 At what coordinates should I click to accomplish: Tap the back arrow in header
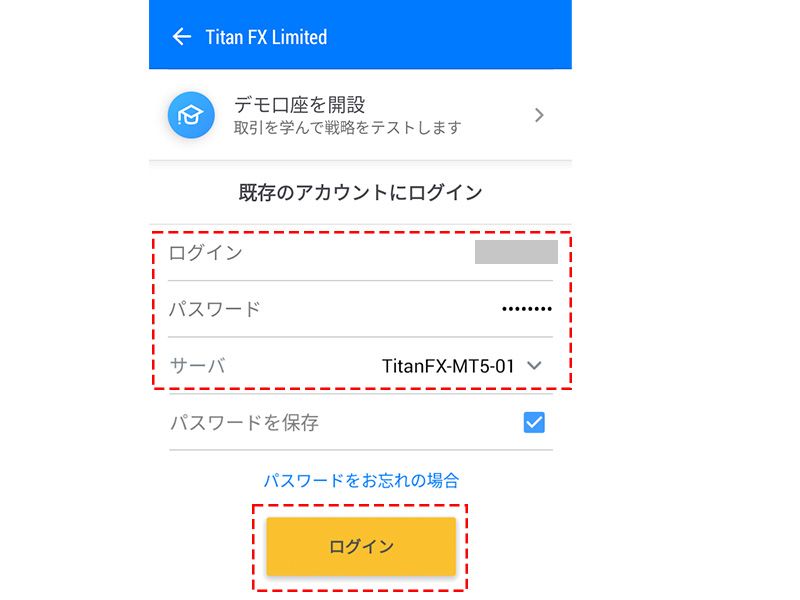pos(182,37)
